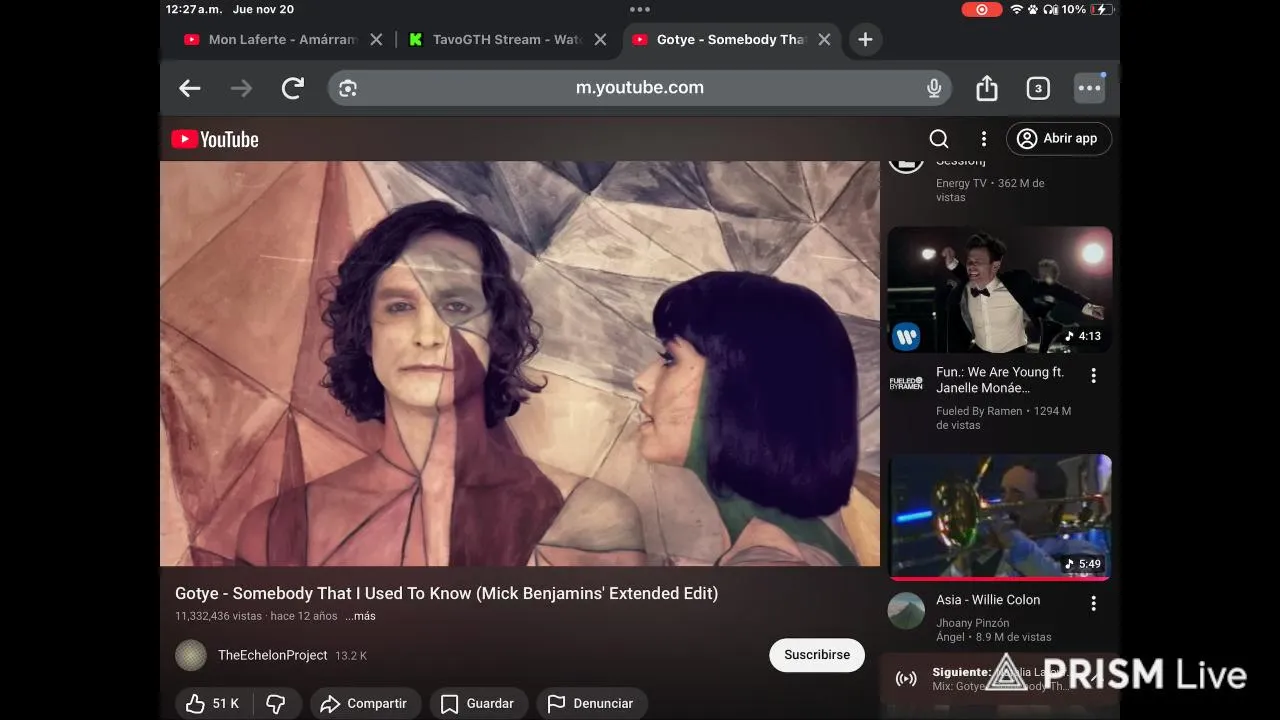
Task: Open YouTube search magnifier
Action: 938,139
